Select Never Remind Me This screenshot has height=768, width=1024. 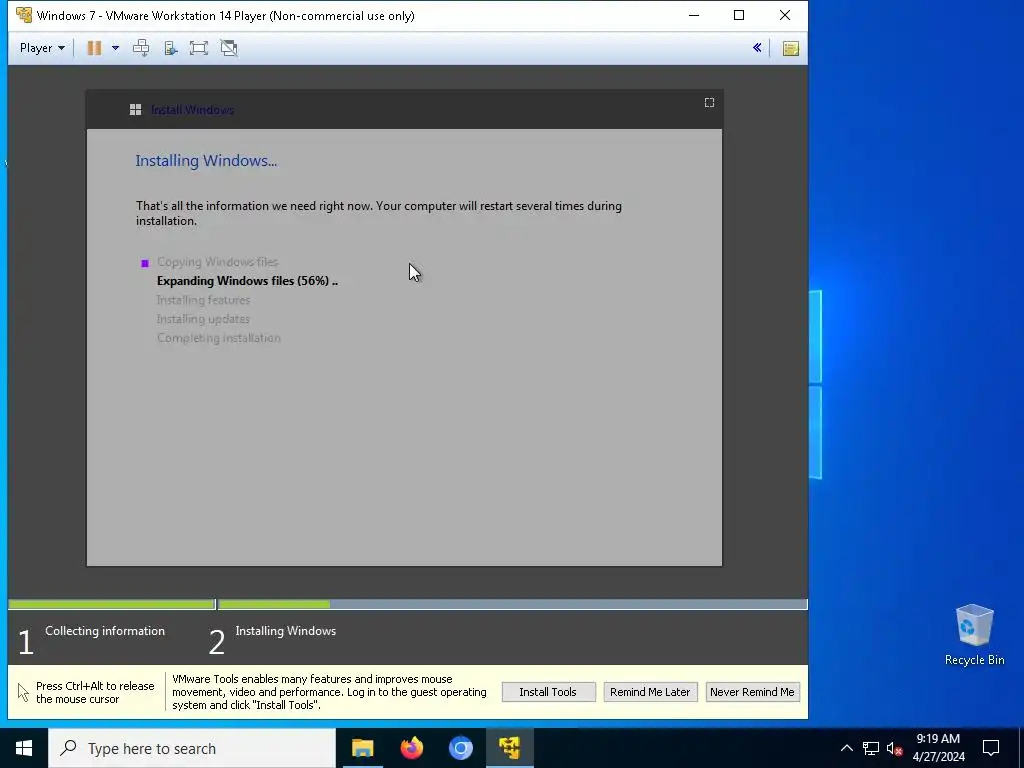click(x=752, y=692)
